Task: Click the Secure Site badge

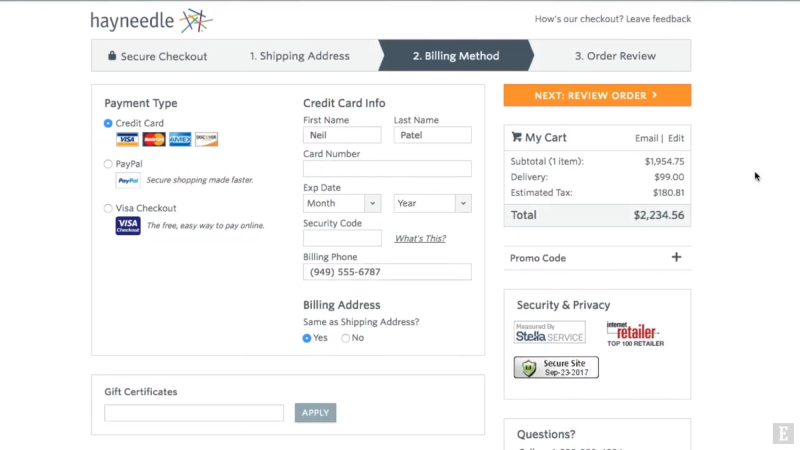Action: (556, 367)
